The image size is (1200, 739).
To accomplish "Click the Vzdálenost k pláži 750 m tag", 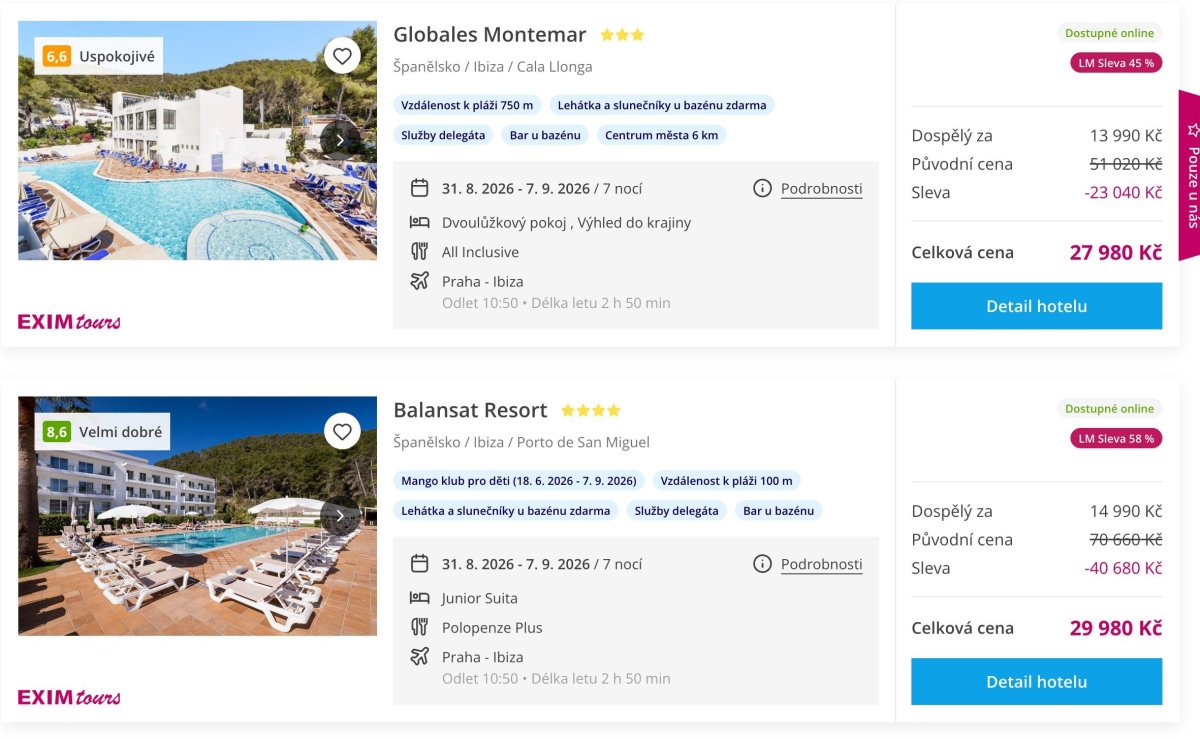I will click(467, 105).
